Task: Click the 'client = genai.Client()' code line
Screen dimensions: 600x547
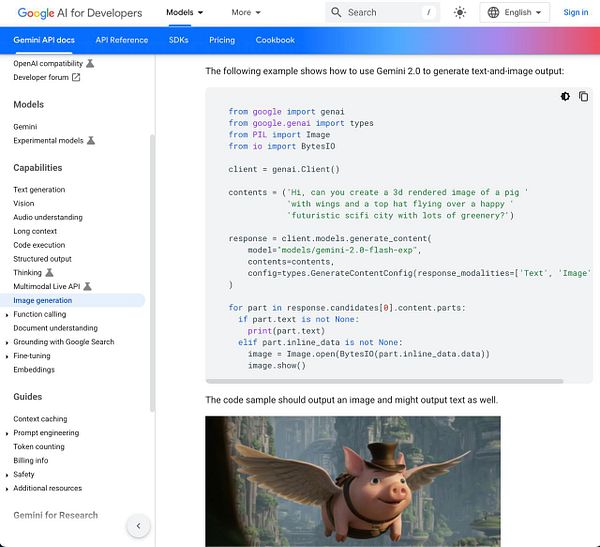Action: click(284, 169)
